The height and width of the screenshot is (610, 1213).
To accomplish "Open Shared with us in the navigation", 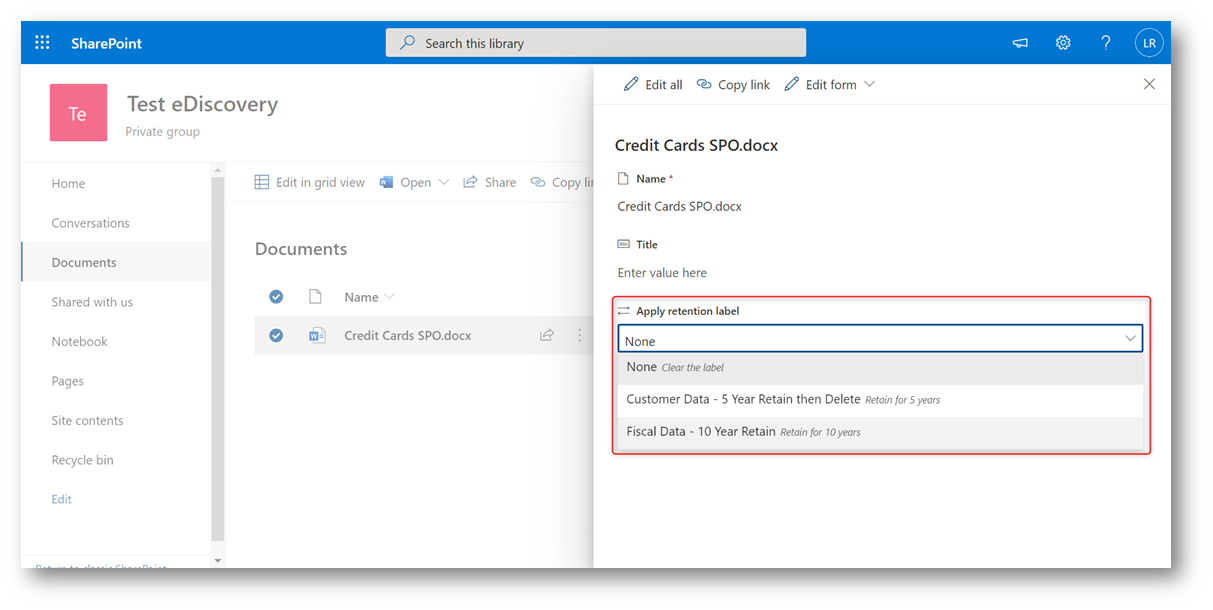I will 92,302.
